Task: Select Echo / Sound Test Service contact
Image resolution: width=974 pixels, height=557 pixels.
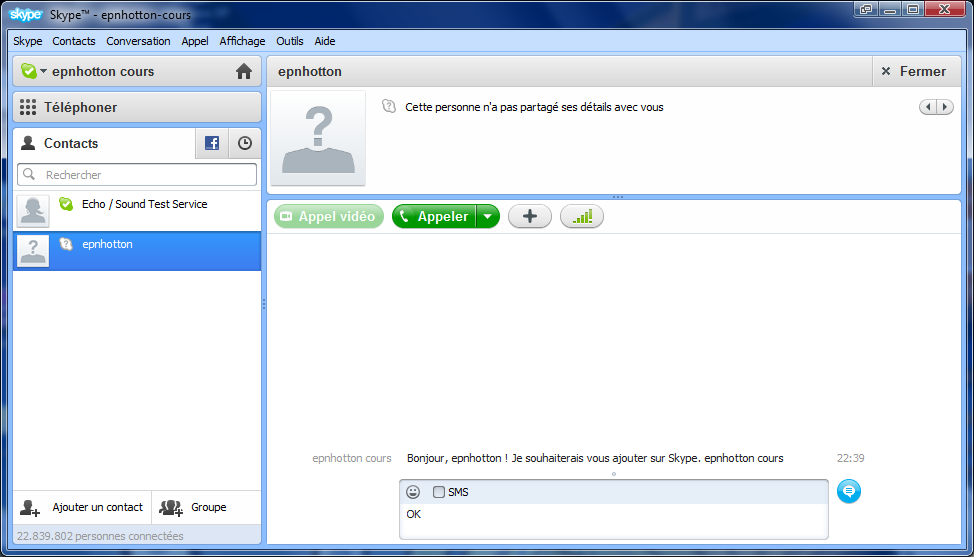Action: 137,211
